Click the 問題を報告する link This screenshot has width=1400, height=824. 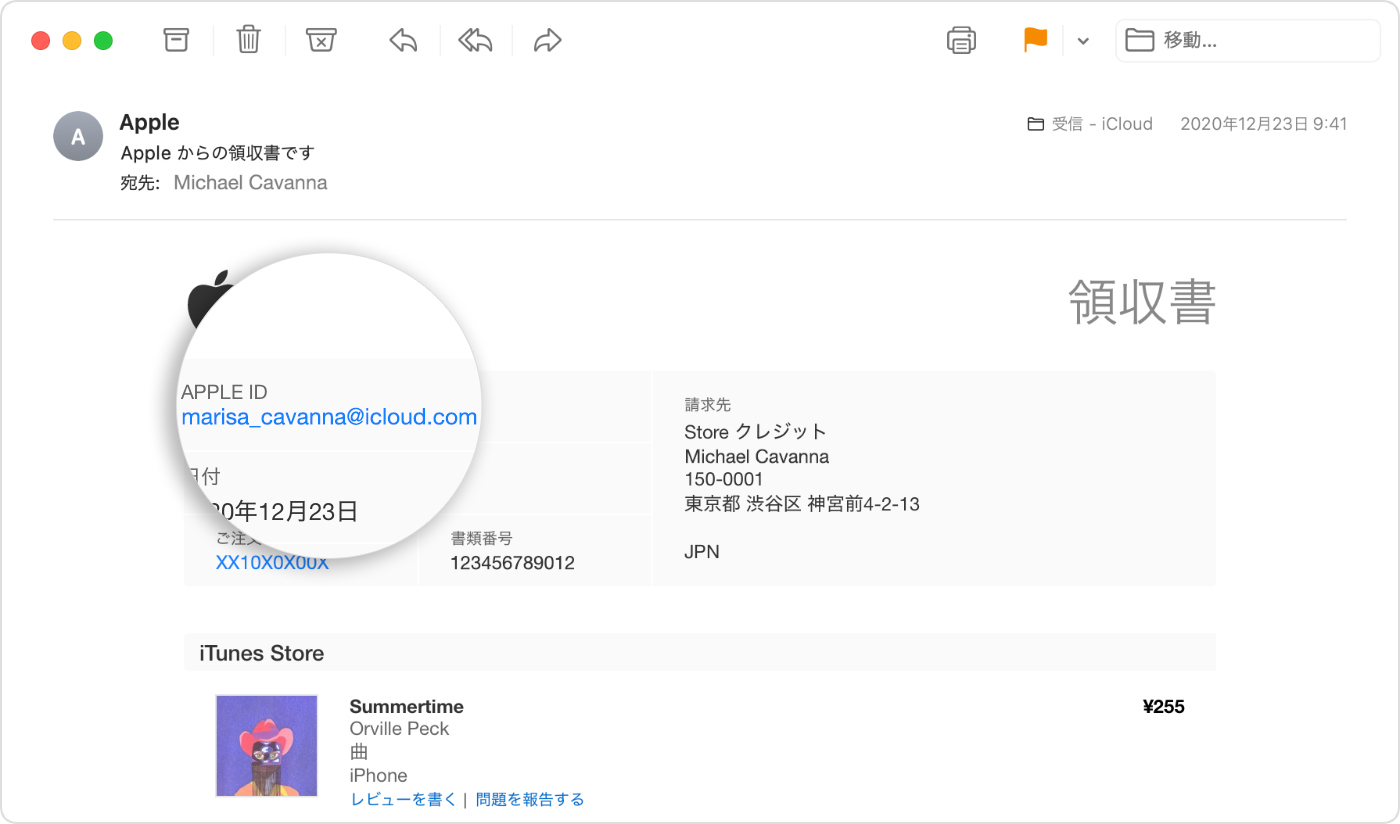(530, 800)
